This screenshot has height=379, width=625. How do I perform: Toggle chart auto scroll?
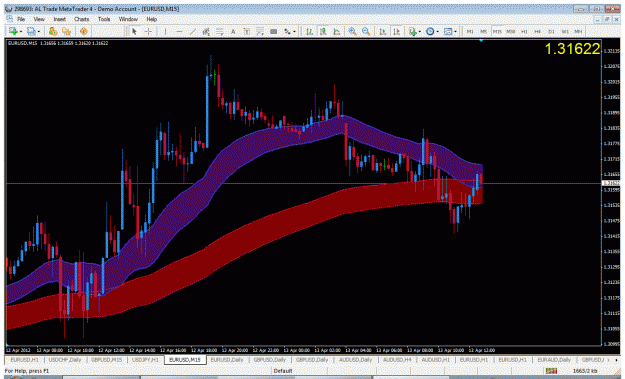pyautogui.click(x=383, y=31)
